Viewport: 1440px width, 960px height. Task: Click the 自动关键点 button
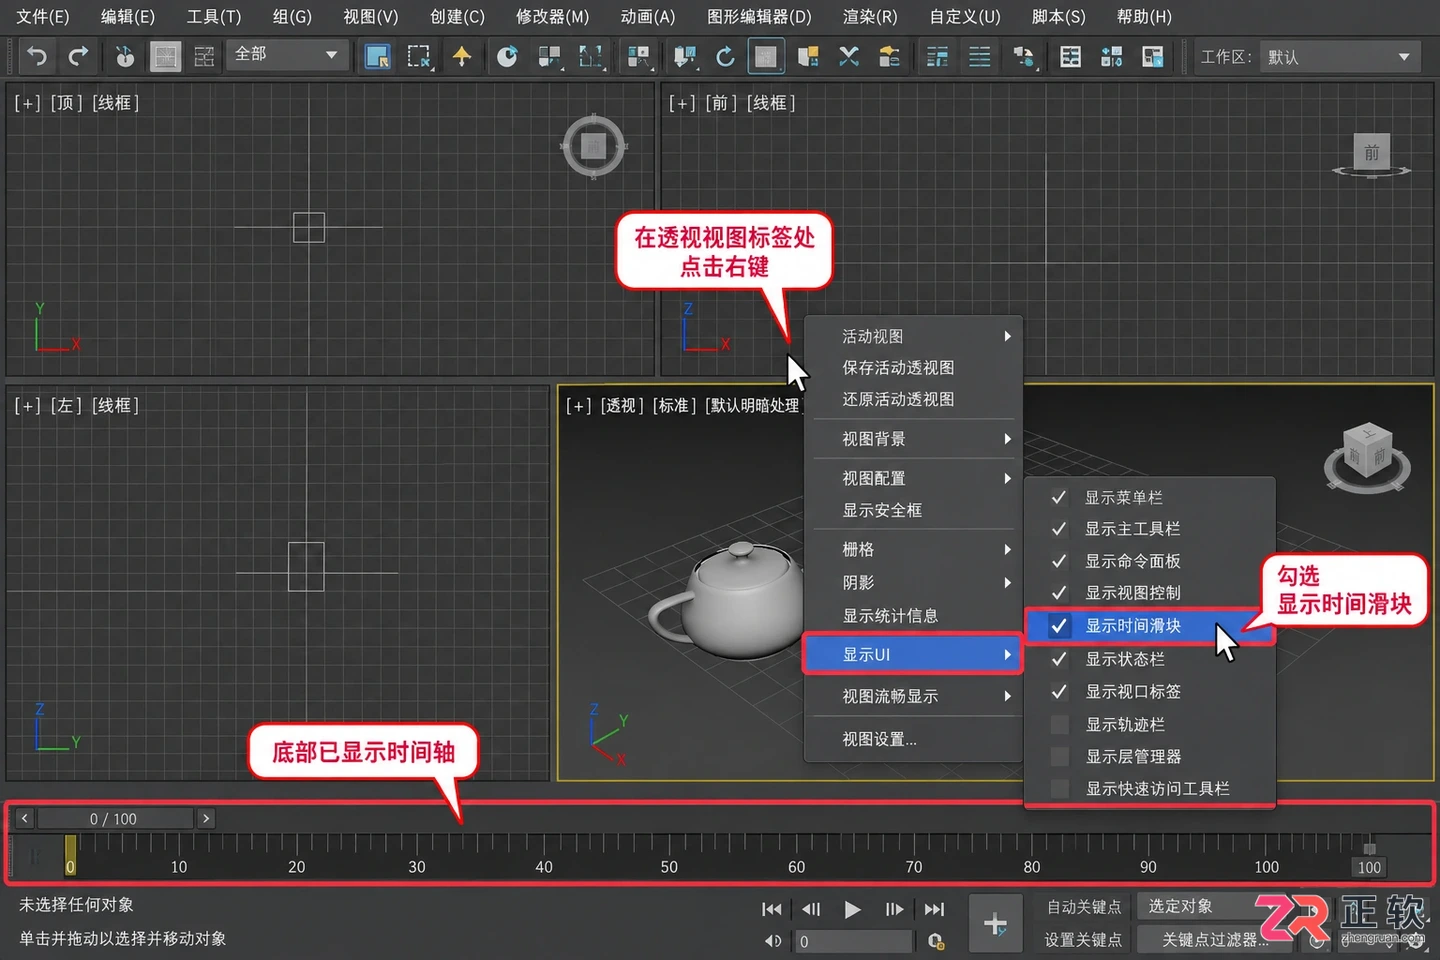click(1084, 907)
